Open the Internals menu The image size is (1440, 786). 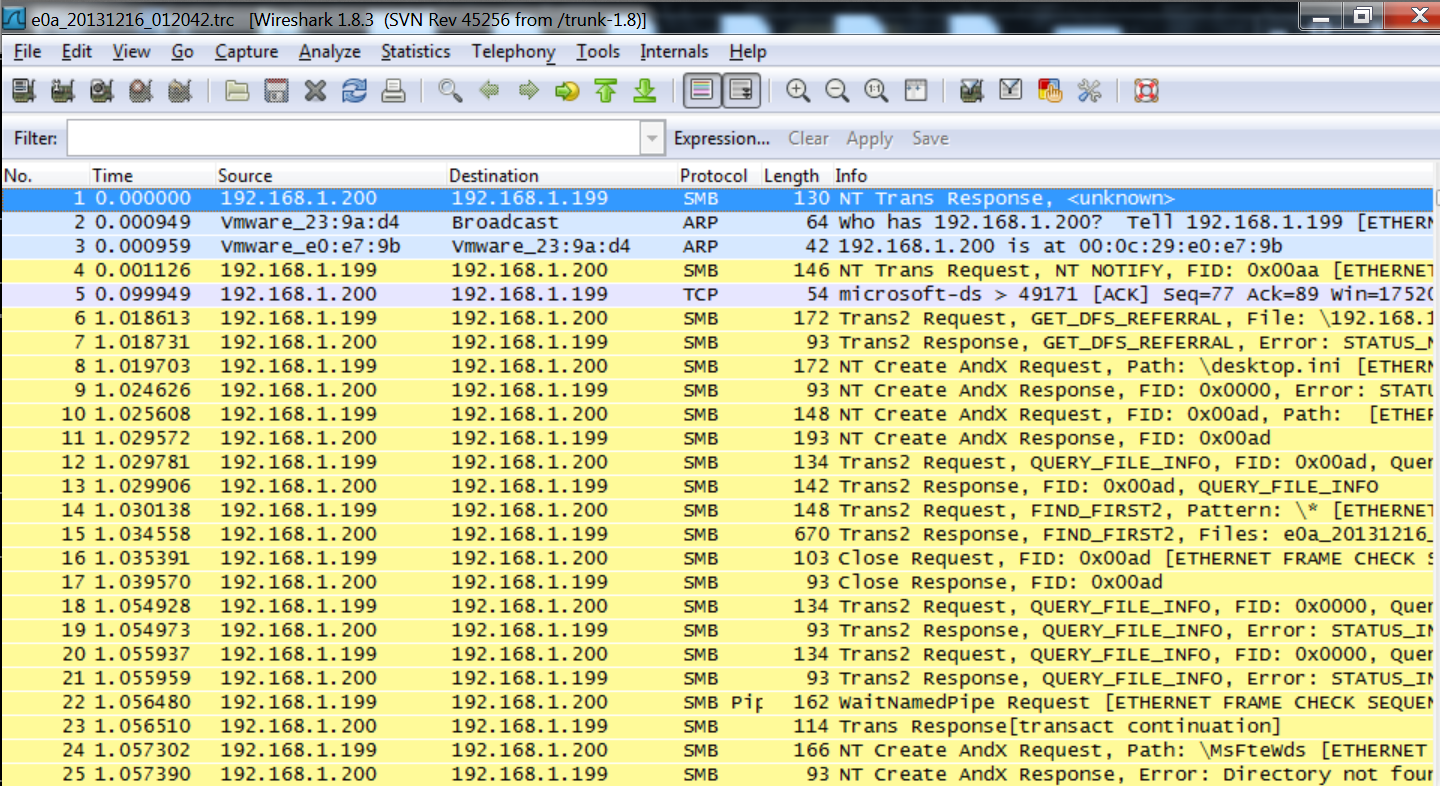(x=674, y=52)
